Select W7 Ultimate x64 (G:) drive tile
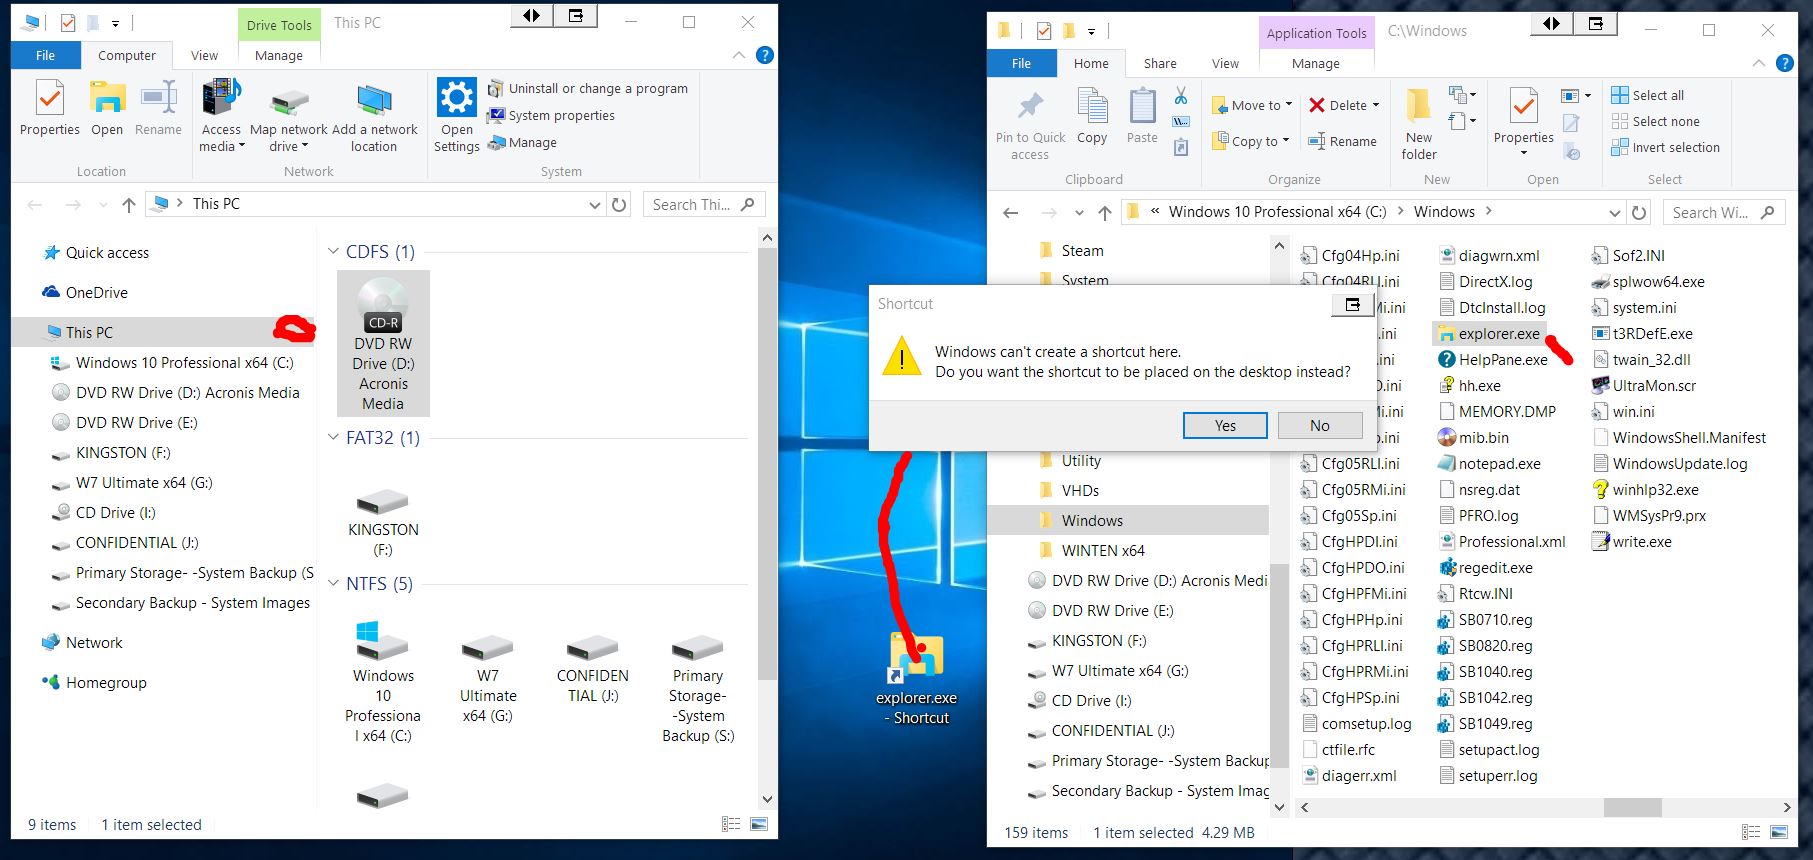This screenshot has height=860, width=1813. coord(488,678)
